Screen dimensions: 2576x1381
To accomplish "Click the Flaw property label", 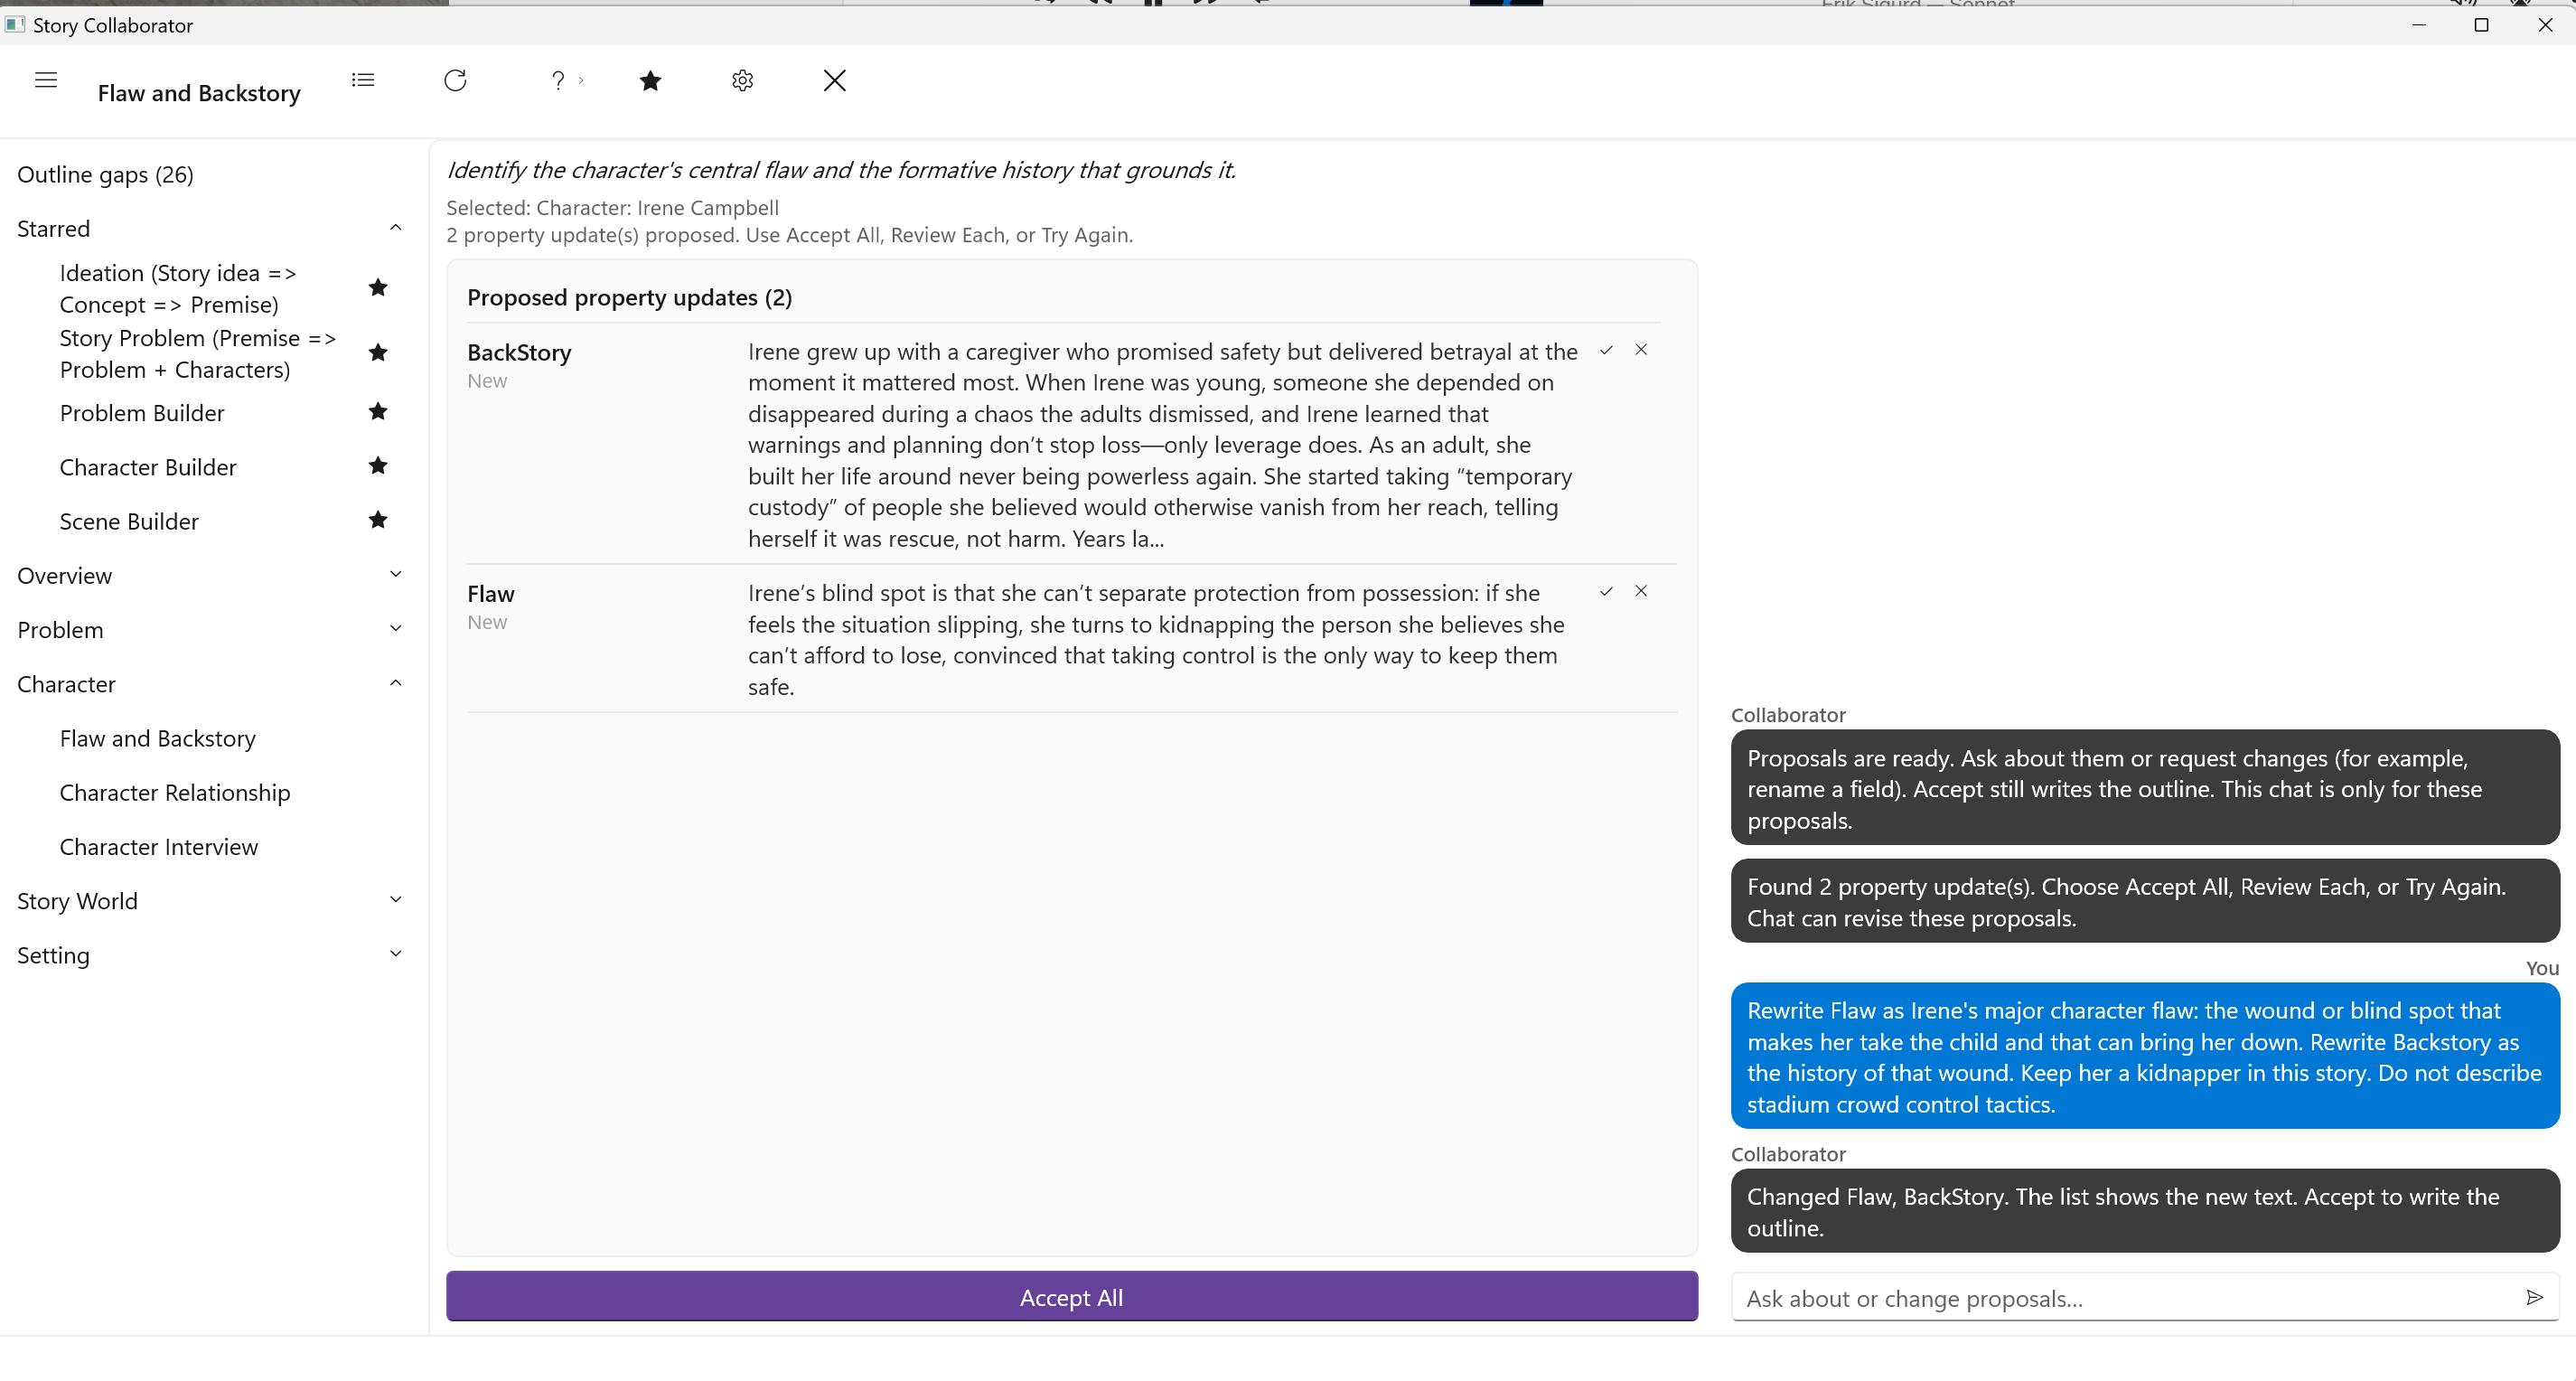I will [491, 593].
